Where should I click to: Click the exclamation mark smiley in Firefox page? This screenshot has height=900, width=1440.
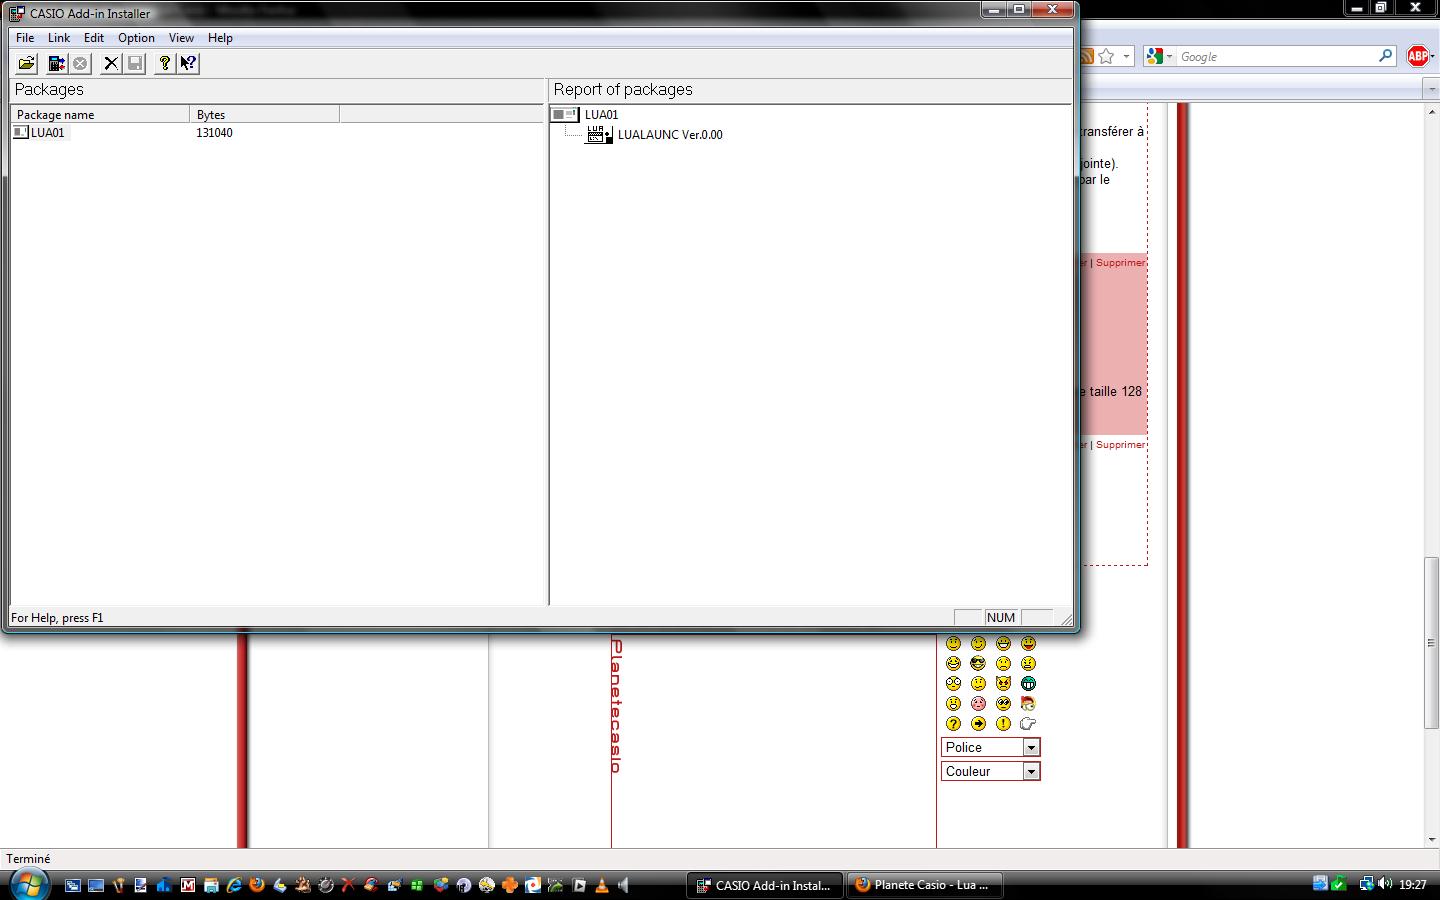click(1003, 724)
